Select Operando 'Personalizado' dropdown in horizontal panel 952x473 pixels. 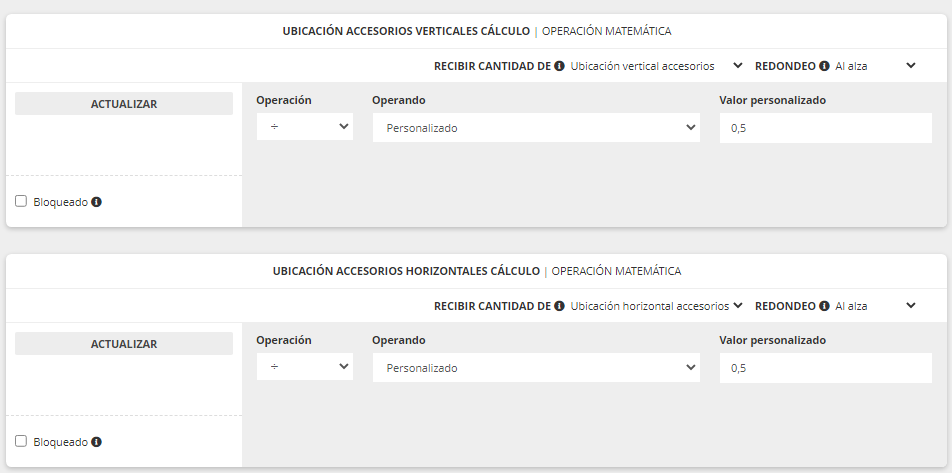536,368
